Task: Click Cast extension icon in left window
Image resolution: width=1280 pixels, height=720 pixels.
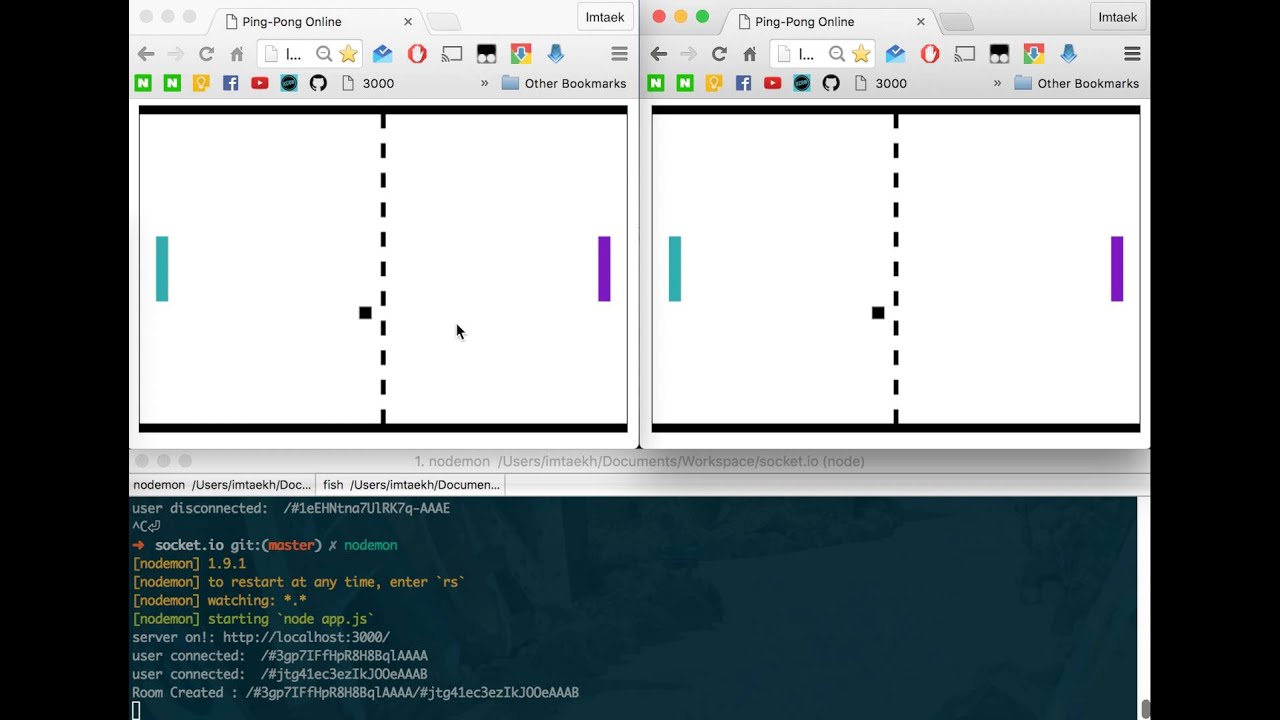Action: tap(452, 54)
